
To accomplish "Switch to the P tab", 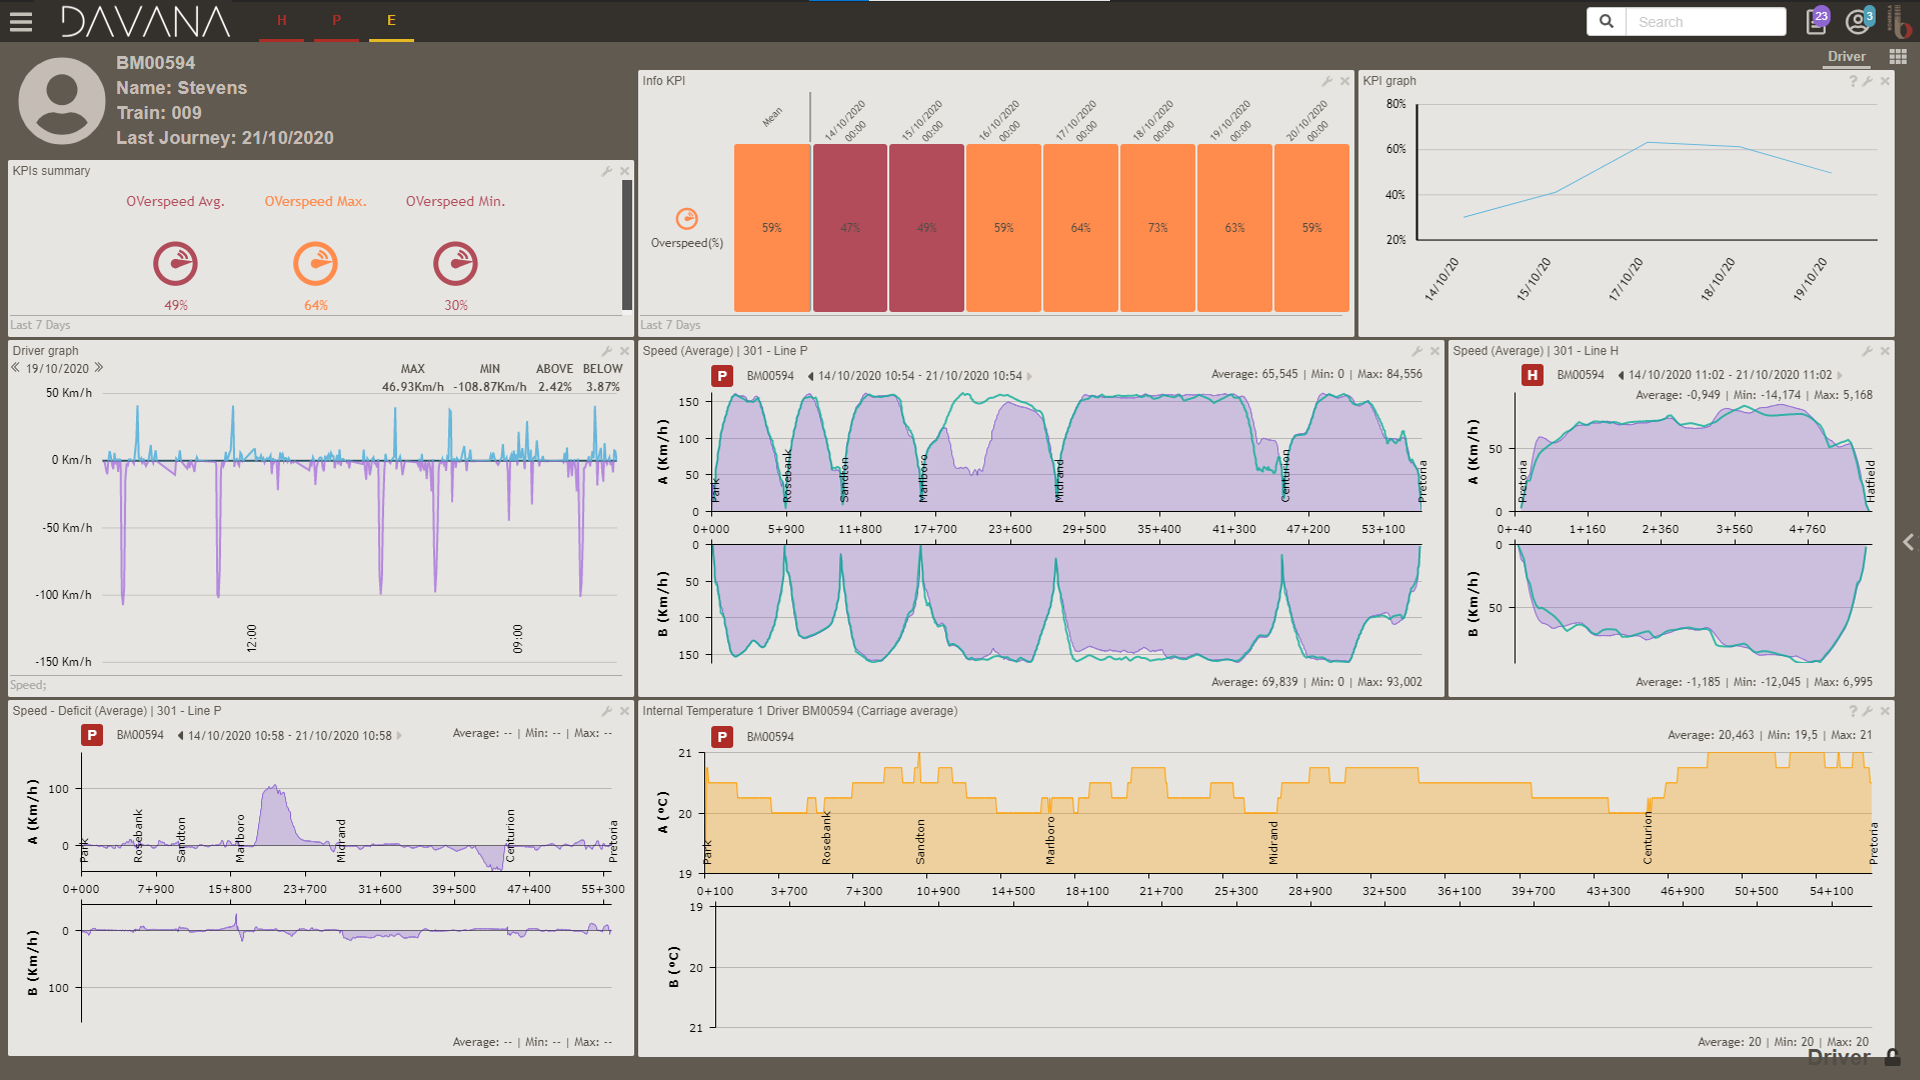I will 336,21.
